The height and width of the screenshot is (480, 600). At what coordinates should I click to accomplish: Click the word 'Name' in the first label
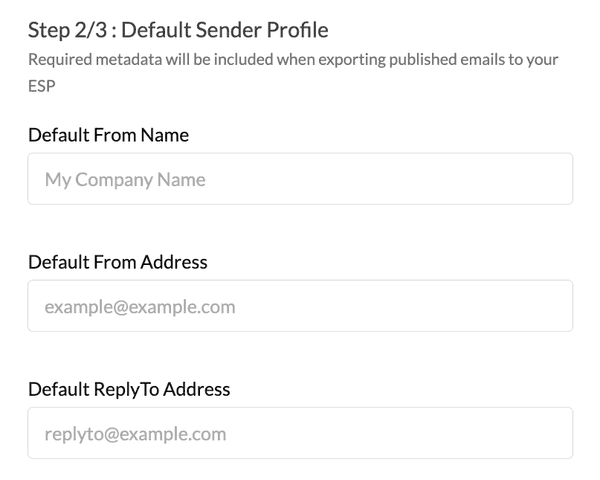[x=167, y=135]
